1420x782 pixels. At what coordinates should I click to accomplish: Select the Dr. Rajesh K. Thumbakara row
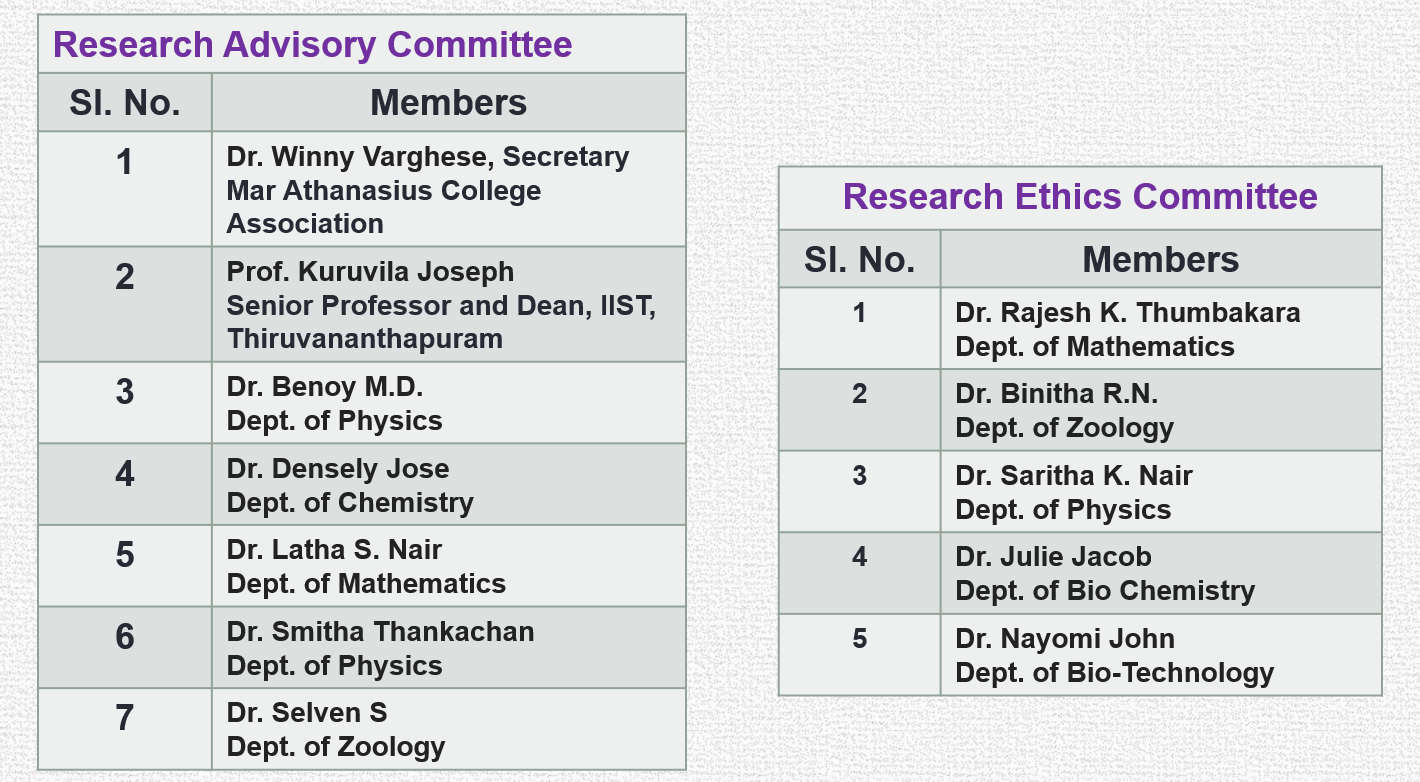coord(1080,330)
